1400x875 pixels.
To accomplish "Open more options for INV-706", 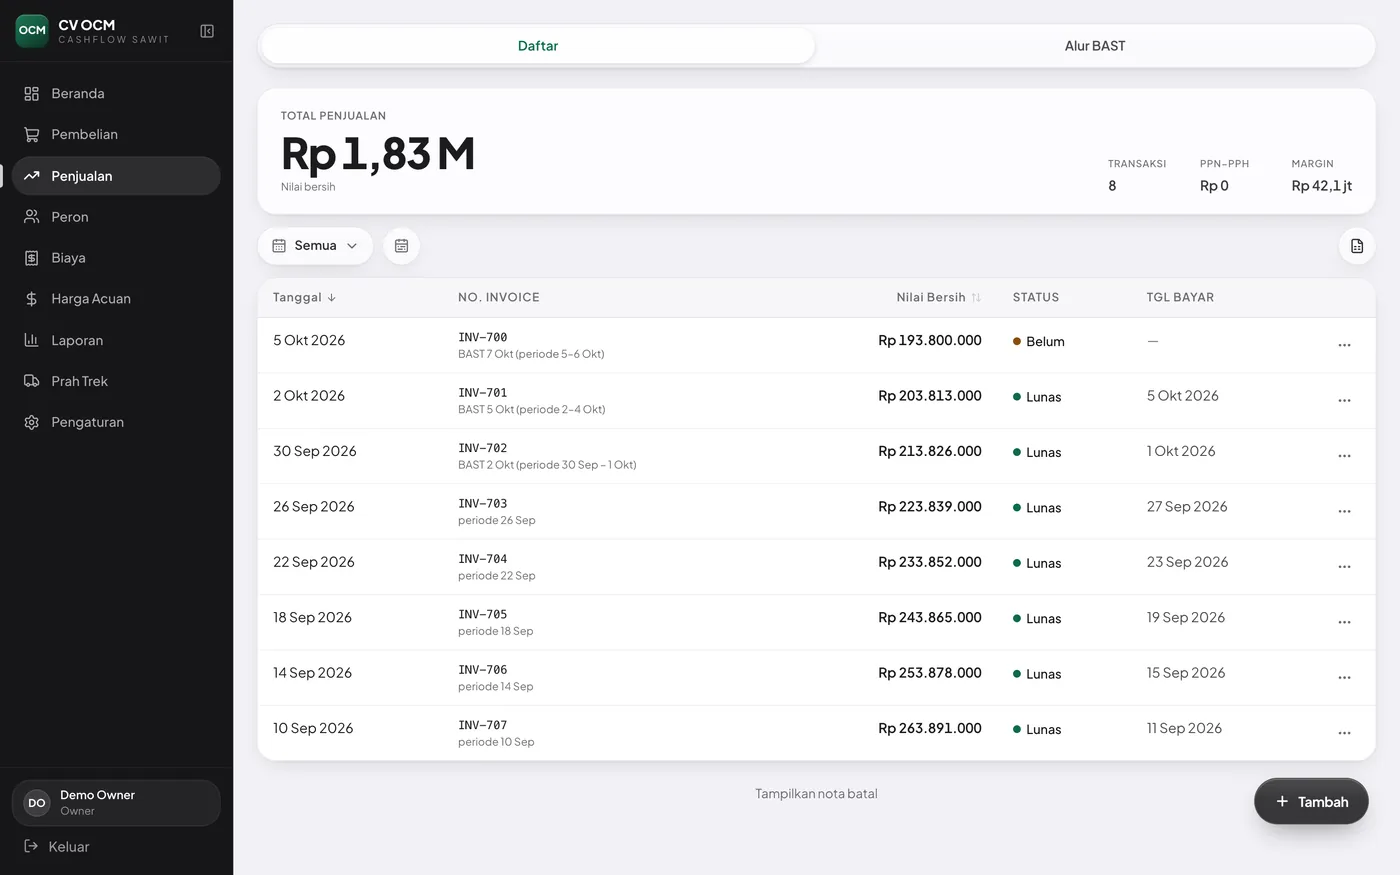I will point(1344,678).
